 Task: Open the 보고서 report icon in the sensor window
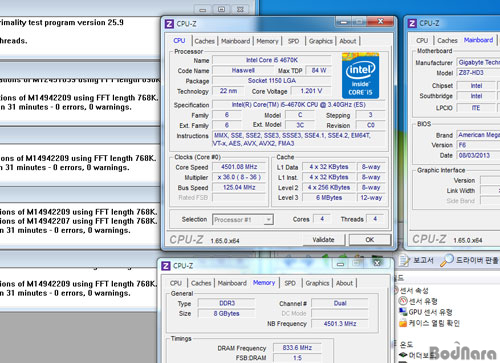[x=404, y=260]
